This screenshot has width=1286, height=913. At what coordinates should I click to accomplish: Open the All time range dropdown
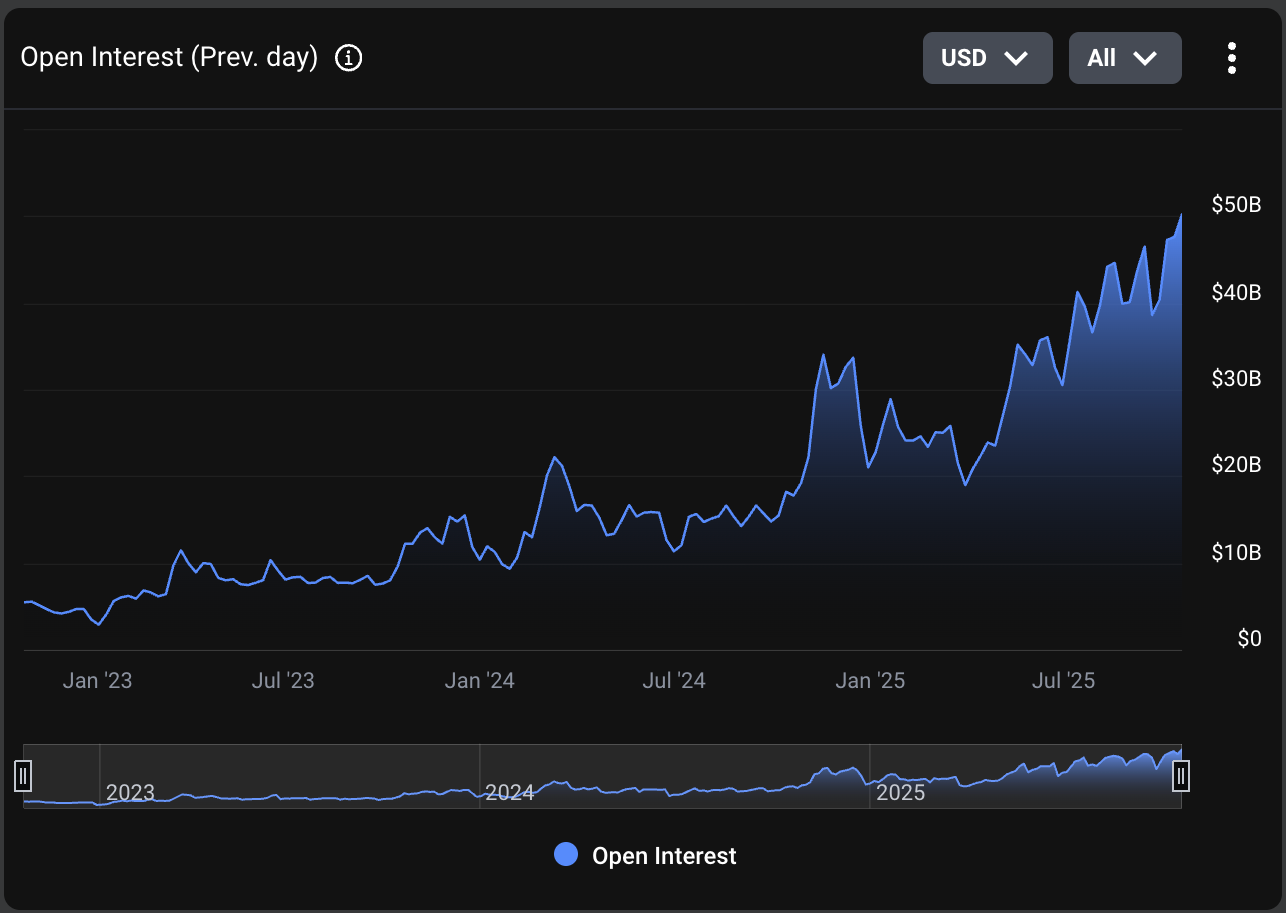1125,58
